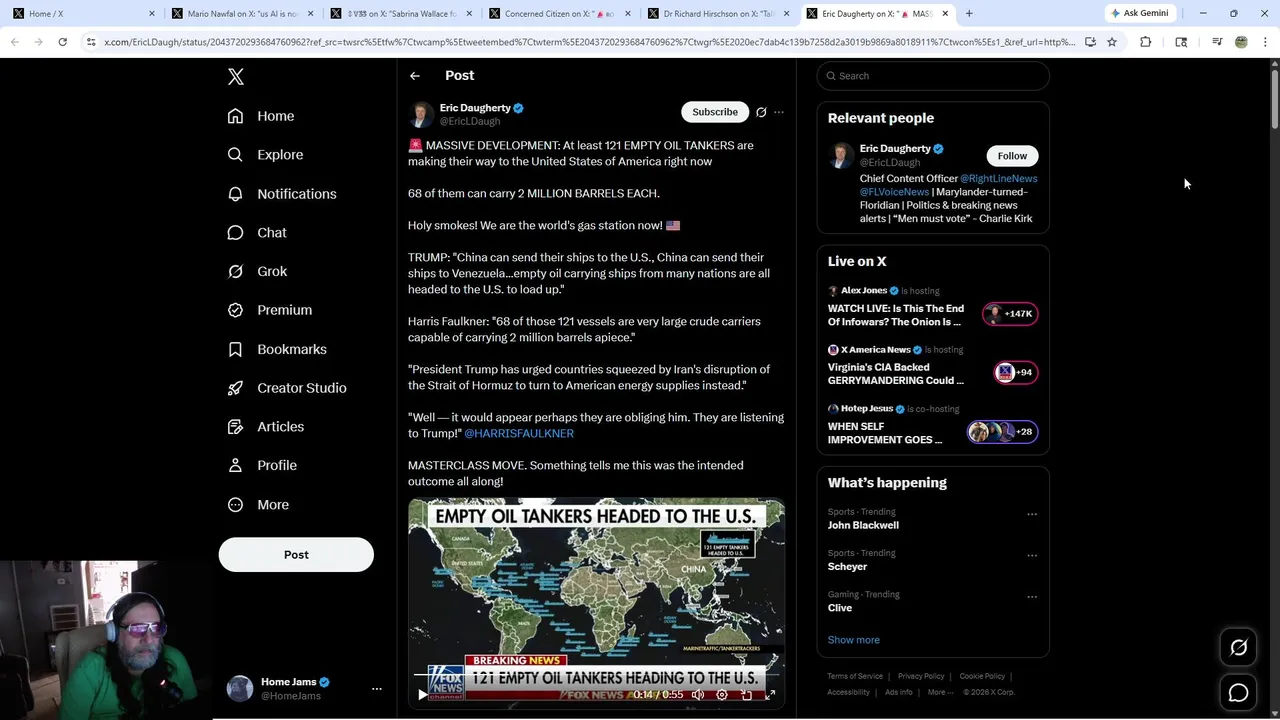Screen dimensions: 1280x720
Task: Open Creator Studio
Action: [x=287, y=388]
